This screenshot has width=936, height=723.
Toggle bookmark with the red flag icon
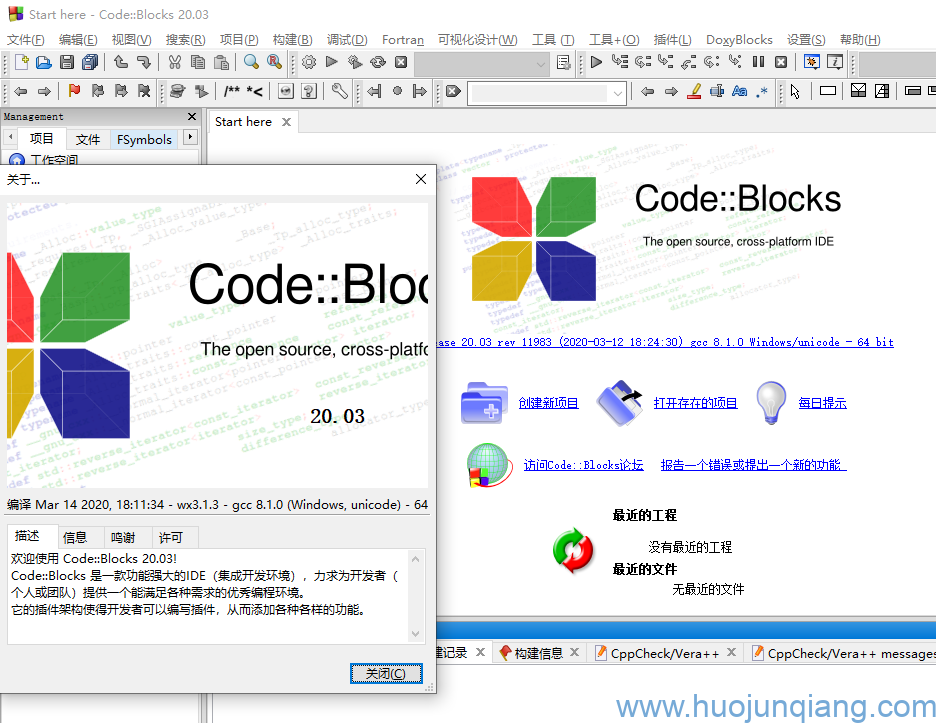(x=74, y=91)
